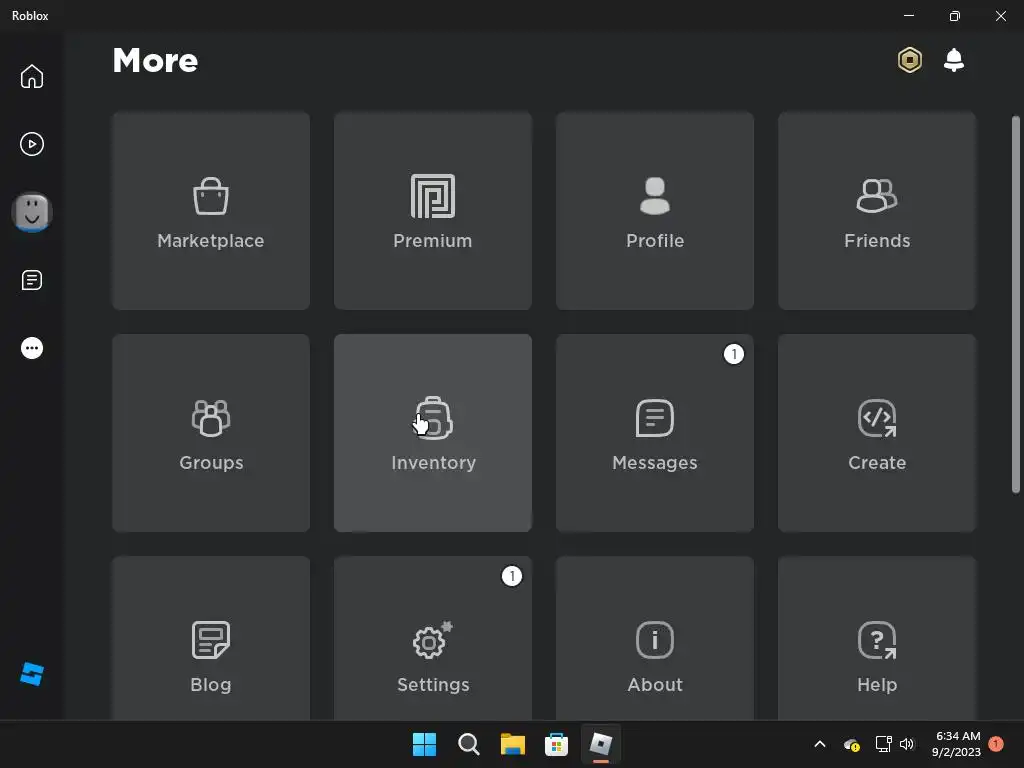Open the notifications bell
Image resolution: width=1024 pixels, height=768 pixels.
coord(953,60)
